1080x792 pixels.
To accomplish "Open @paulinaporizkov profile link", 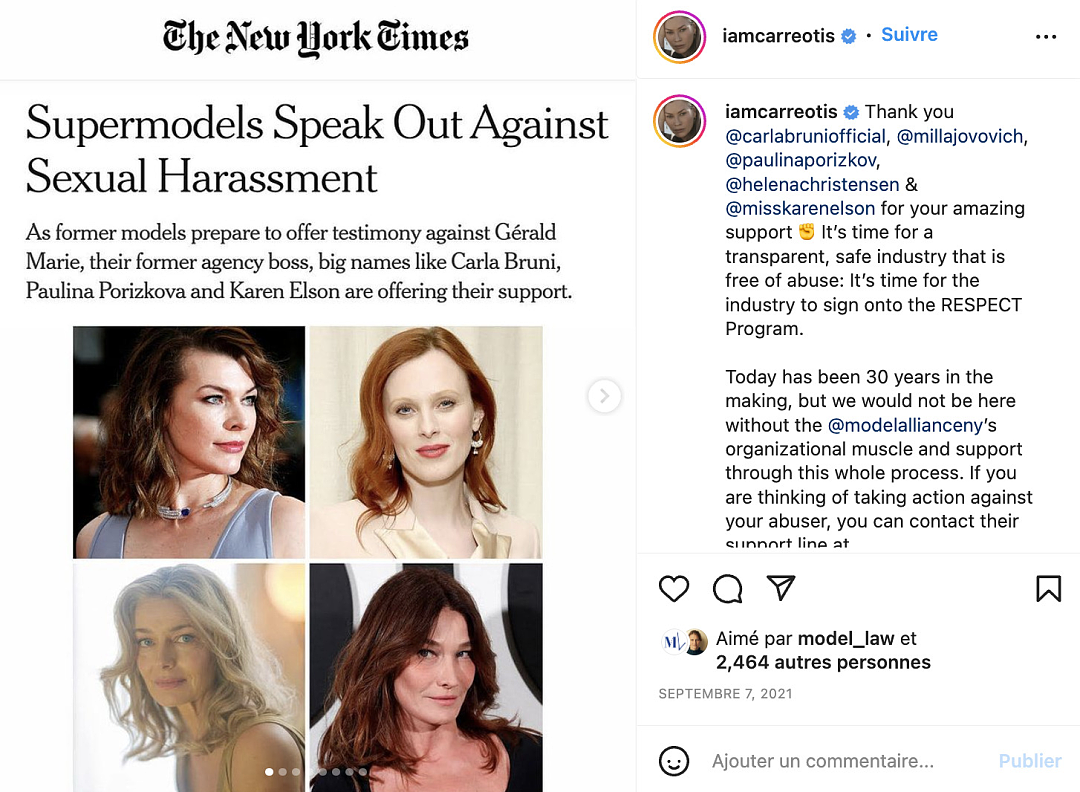I will pos(800,160).
